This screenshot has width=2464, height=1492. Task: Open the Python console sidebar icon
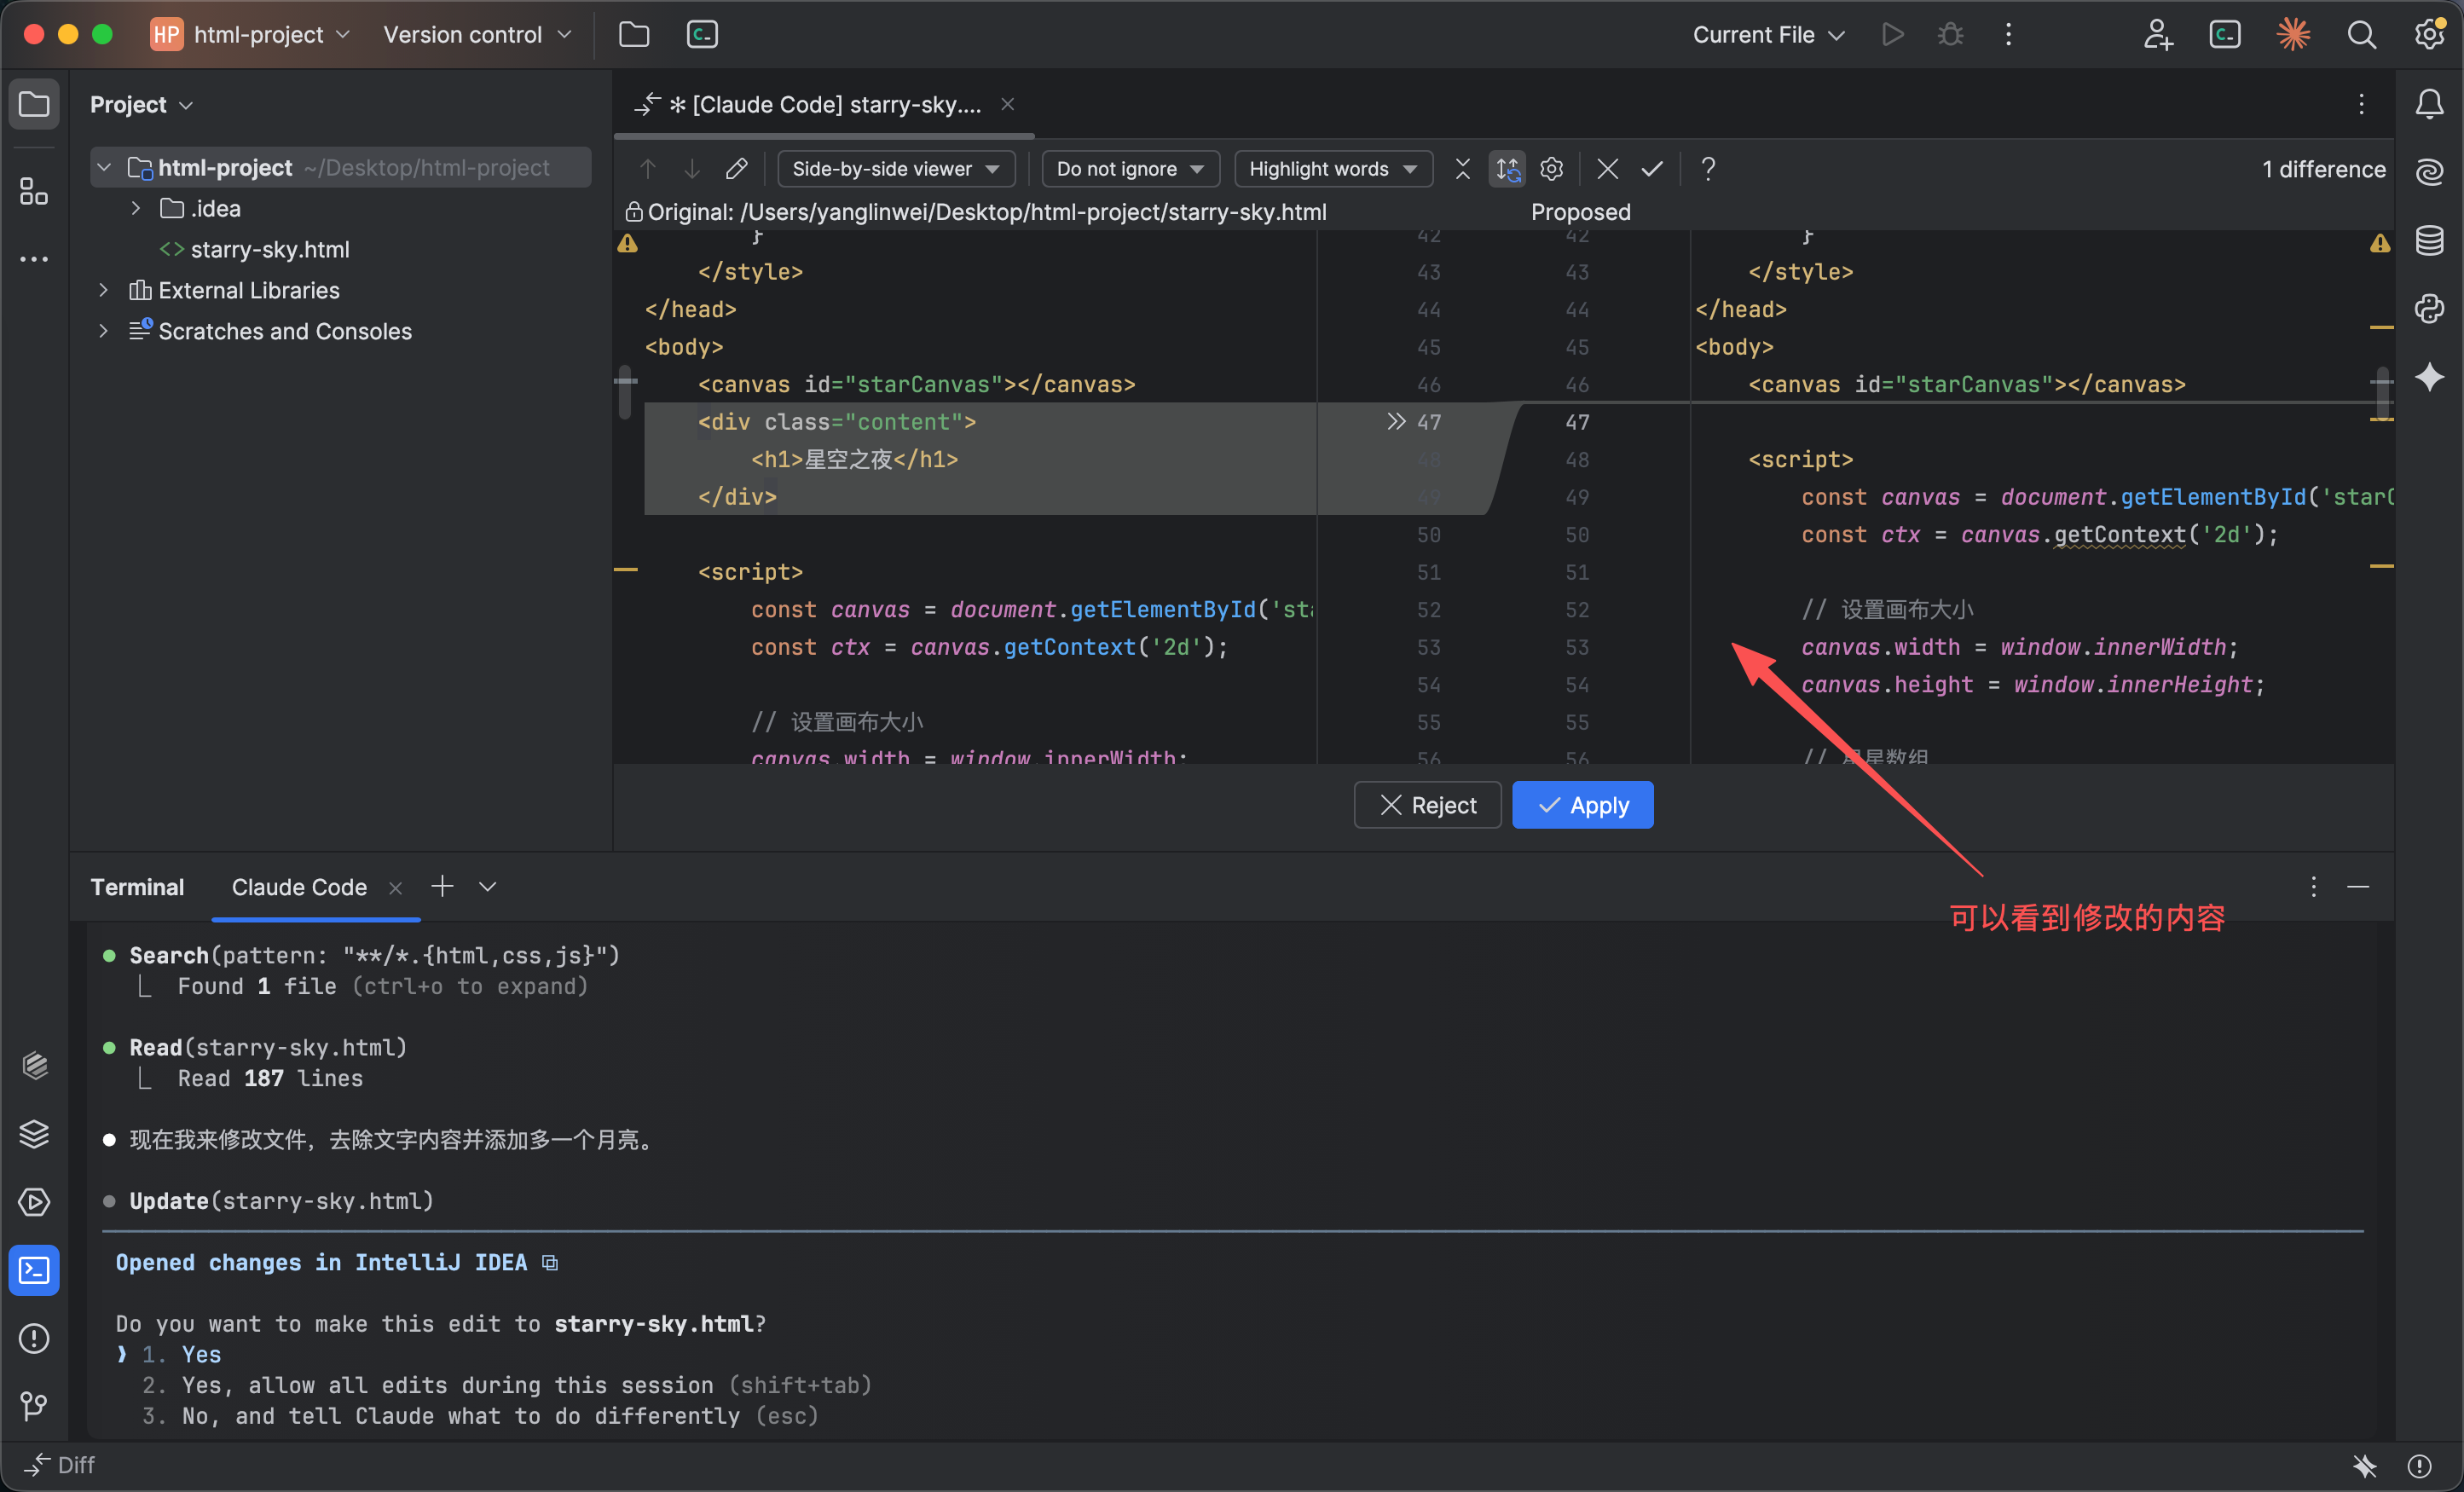(x=2429, y=309)
